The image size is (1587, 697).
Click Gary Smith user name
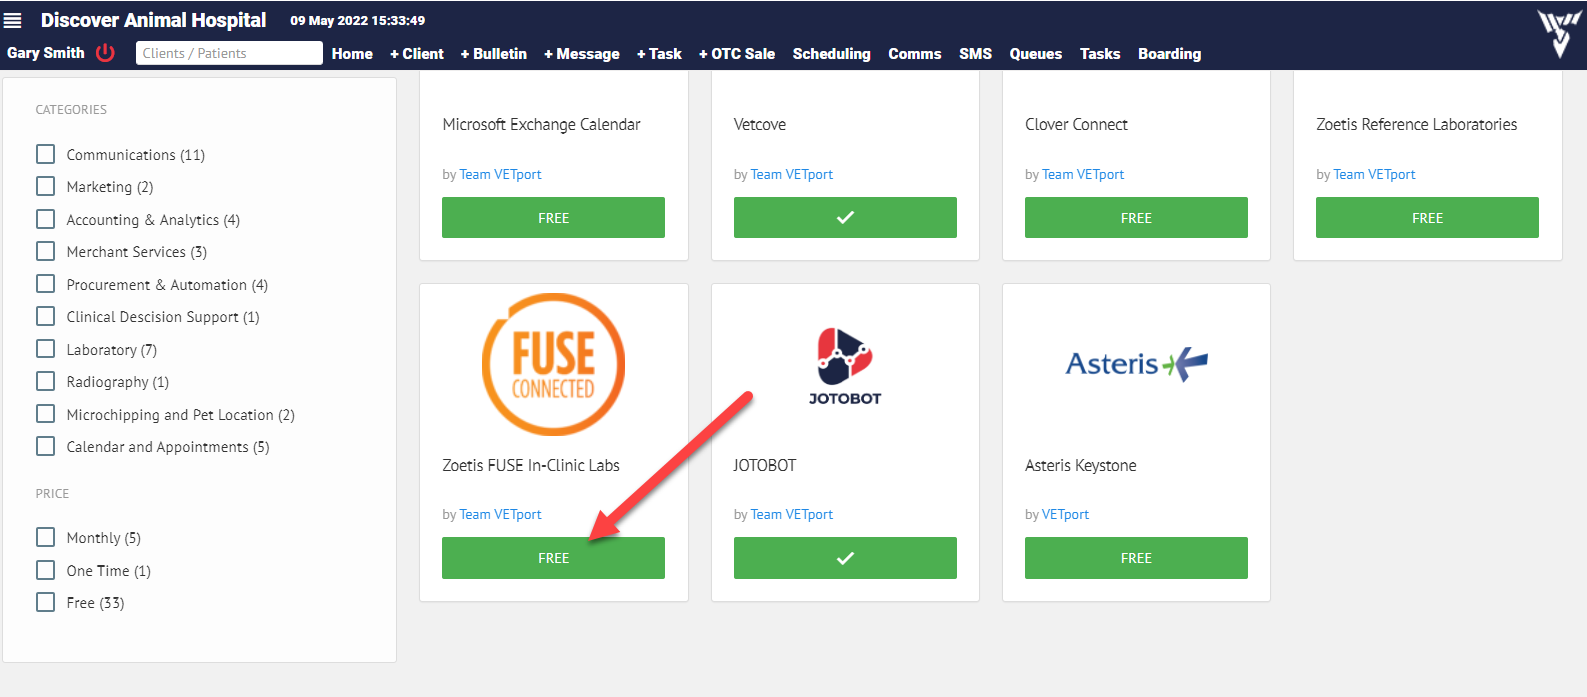click(46, 53)
